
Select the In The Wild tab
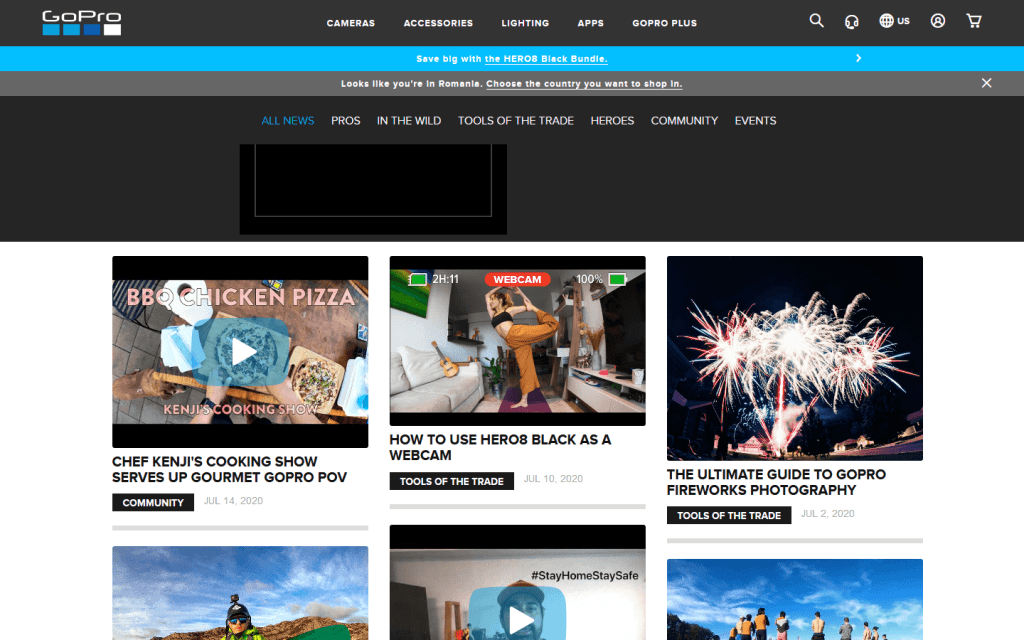(x=409, y=121)
